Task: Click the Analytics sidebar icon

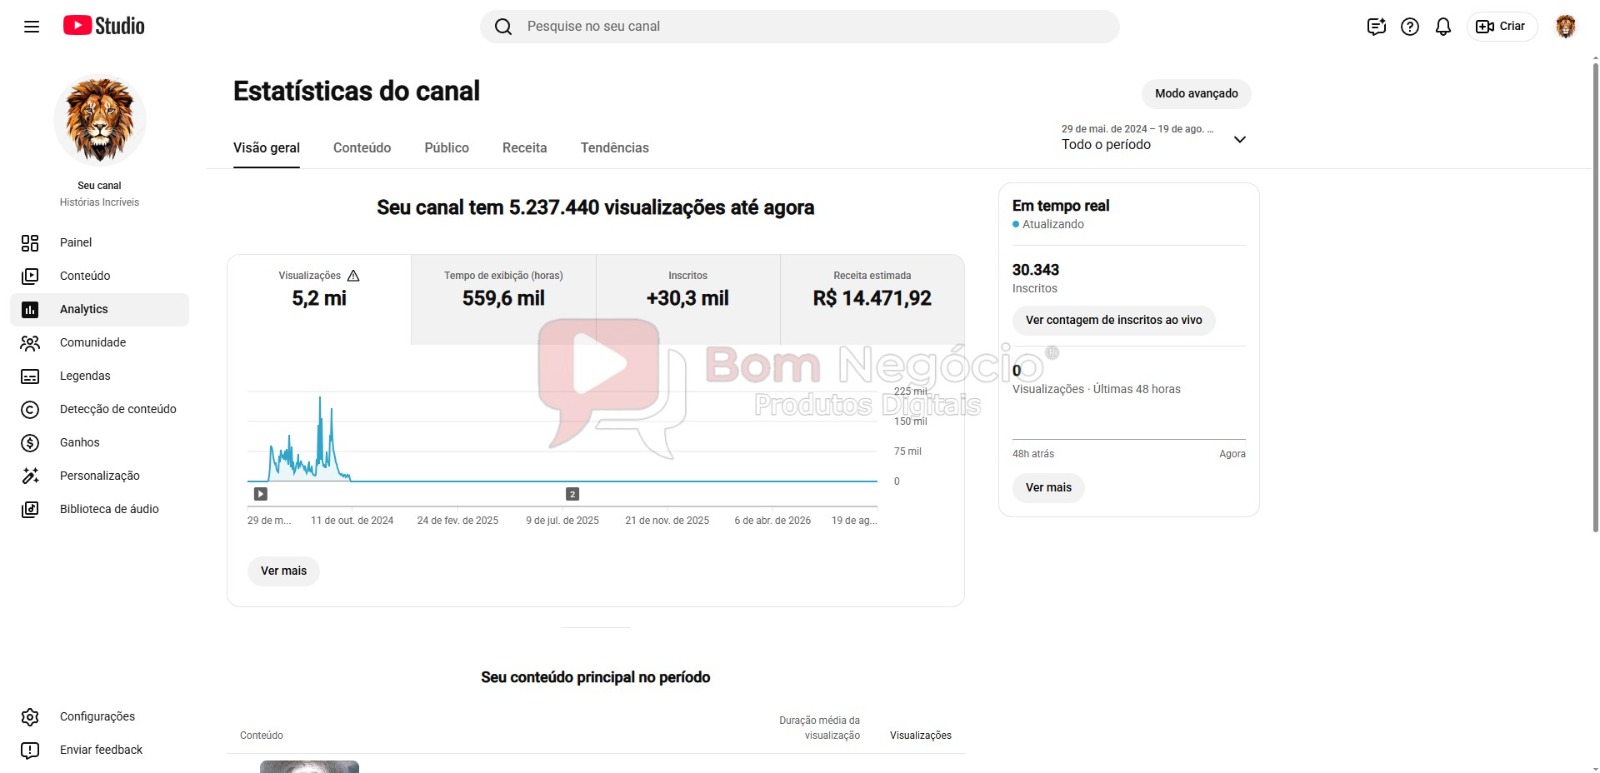Action: pos(30,310)
